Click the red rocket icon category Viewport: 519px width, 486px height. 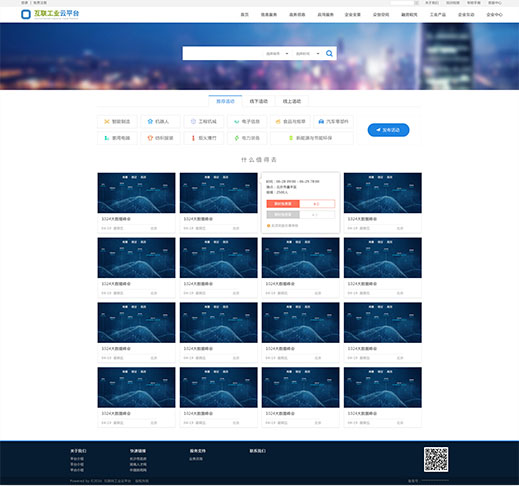(x=204, y=138)
